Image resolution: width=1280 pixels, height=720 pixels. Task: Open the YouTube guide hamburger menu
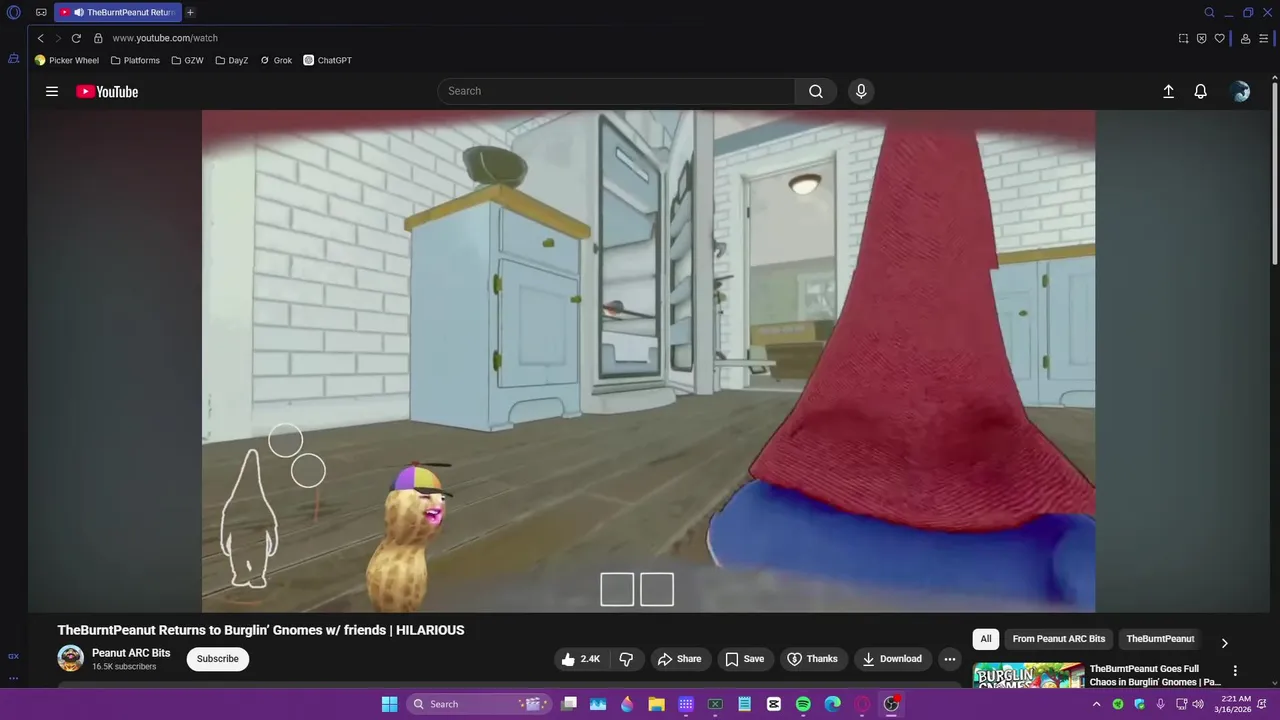52,91
